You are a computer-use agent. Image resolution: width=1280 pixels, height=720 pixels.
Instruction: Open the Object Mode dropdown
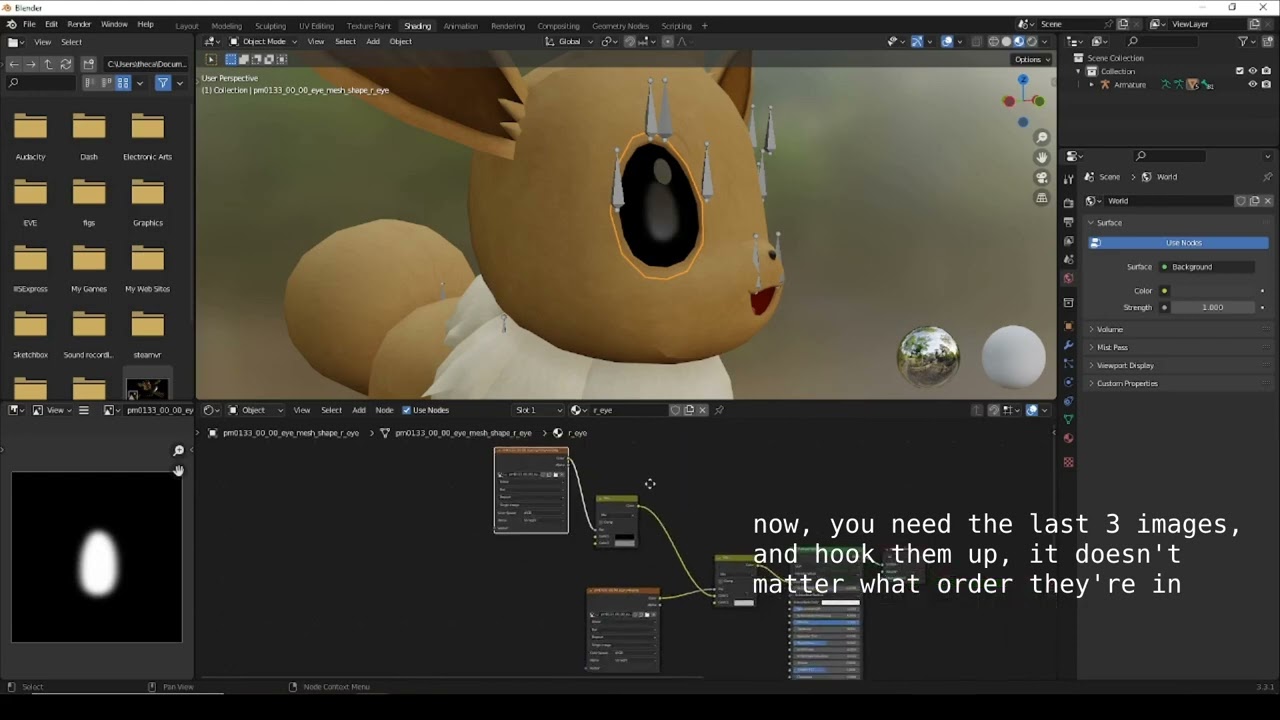click(x=264, y=42)
